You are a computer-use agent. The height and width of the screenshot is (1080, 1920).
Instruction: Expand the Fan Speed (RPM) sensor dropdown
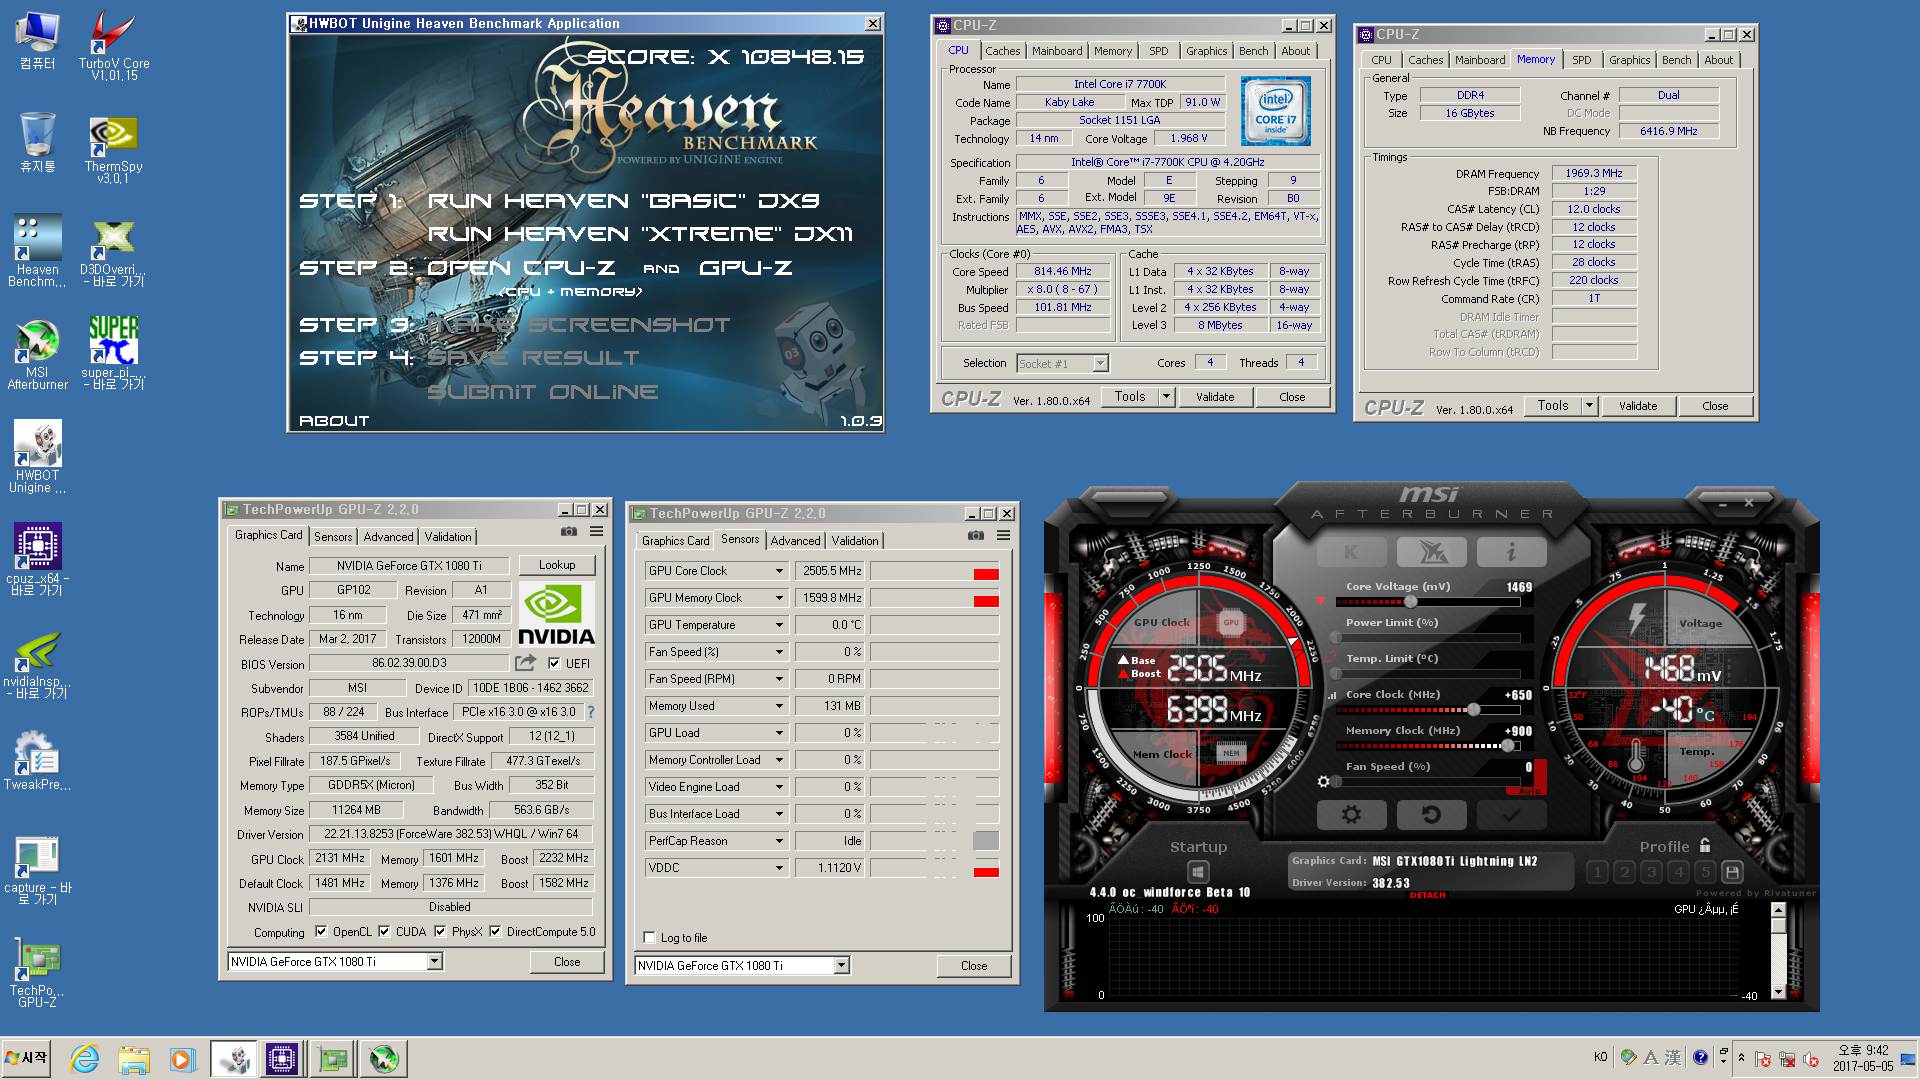[x=779, y=679]
